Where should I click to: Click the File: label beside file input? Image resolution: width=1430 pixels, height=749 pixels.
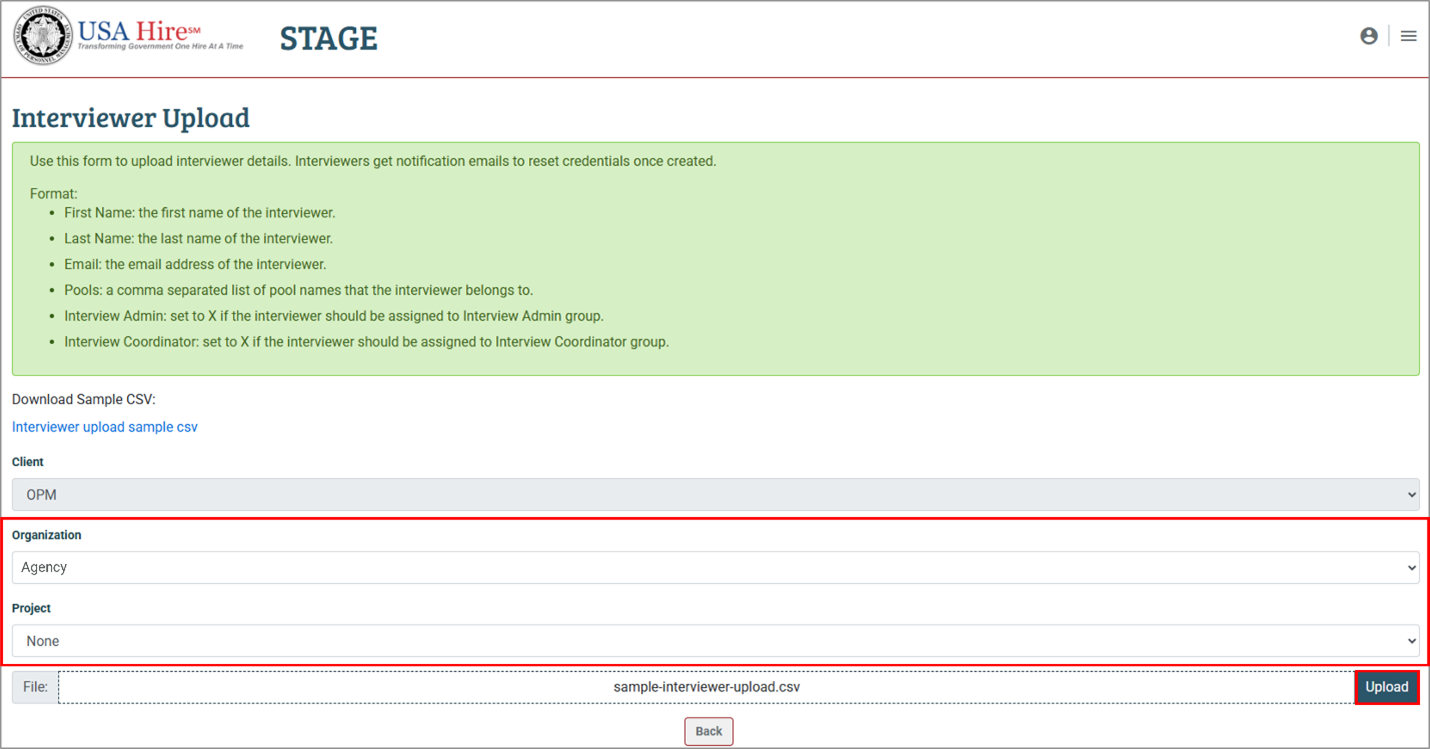[35, 687]
